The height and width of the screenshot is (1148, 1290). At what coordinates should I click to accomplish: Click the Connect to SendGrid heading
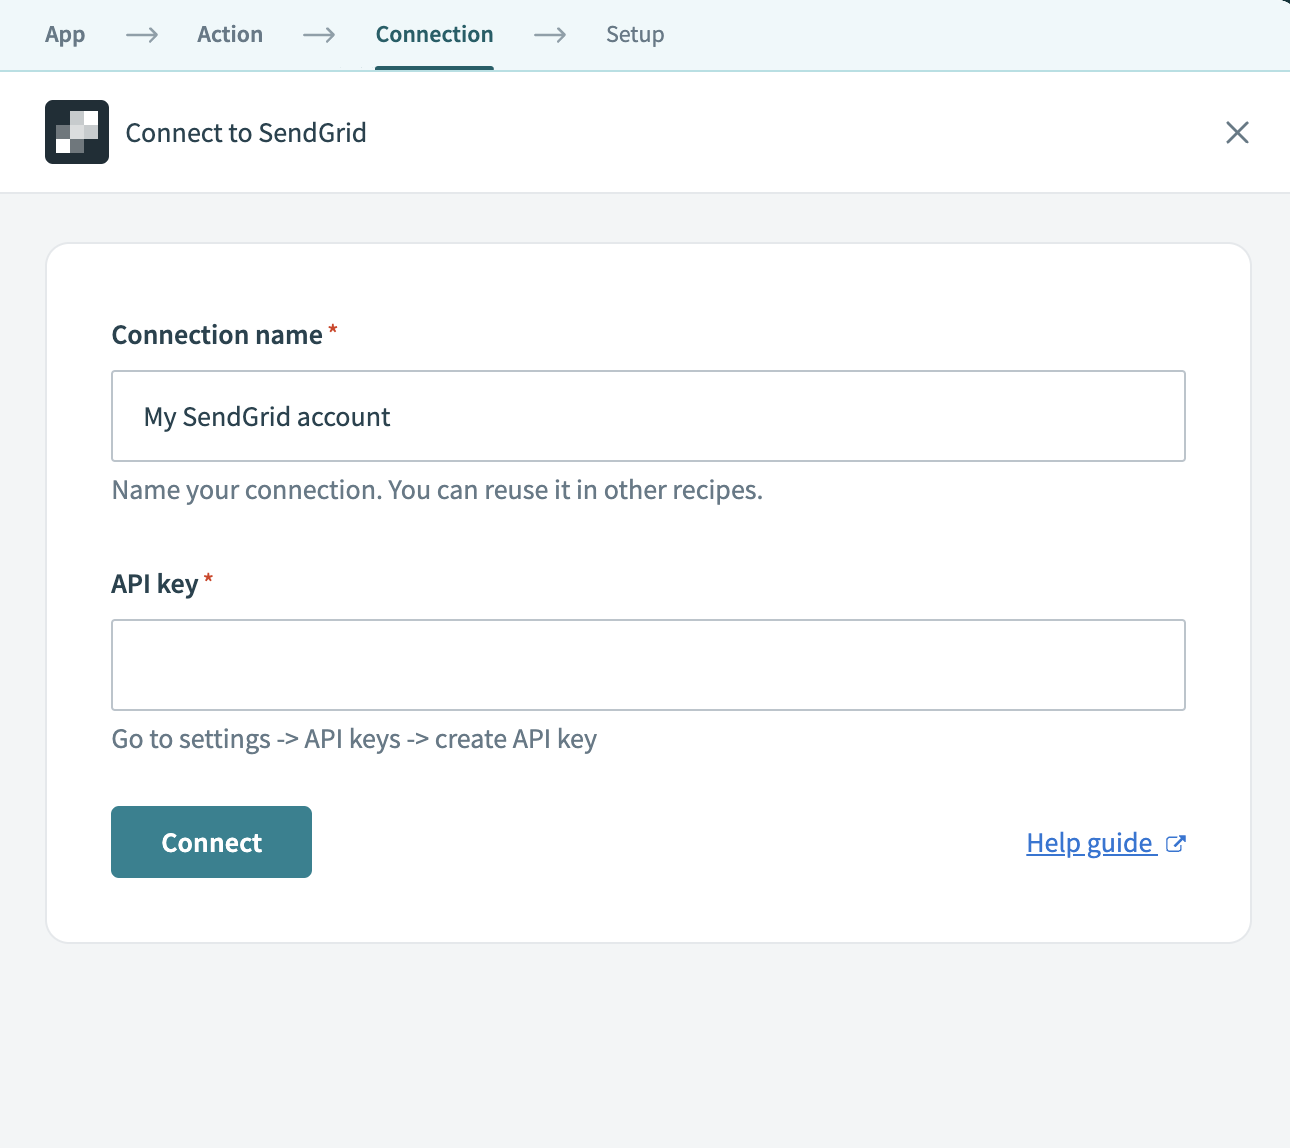click(x=245, y=132)
